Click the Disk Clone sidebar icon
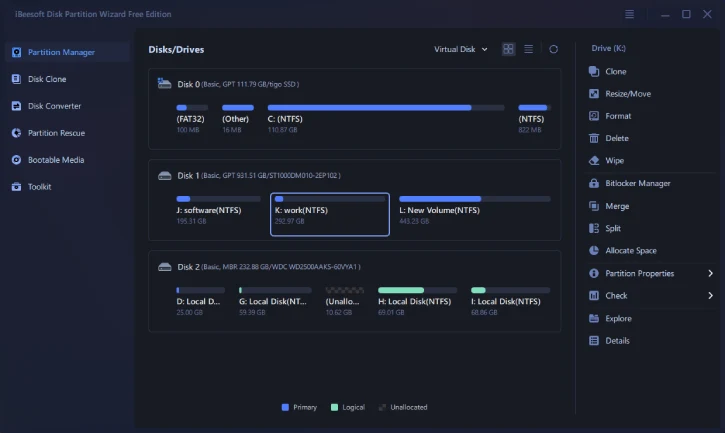This screenshot has height=433, width=725. [16, 79]
